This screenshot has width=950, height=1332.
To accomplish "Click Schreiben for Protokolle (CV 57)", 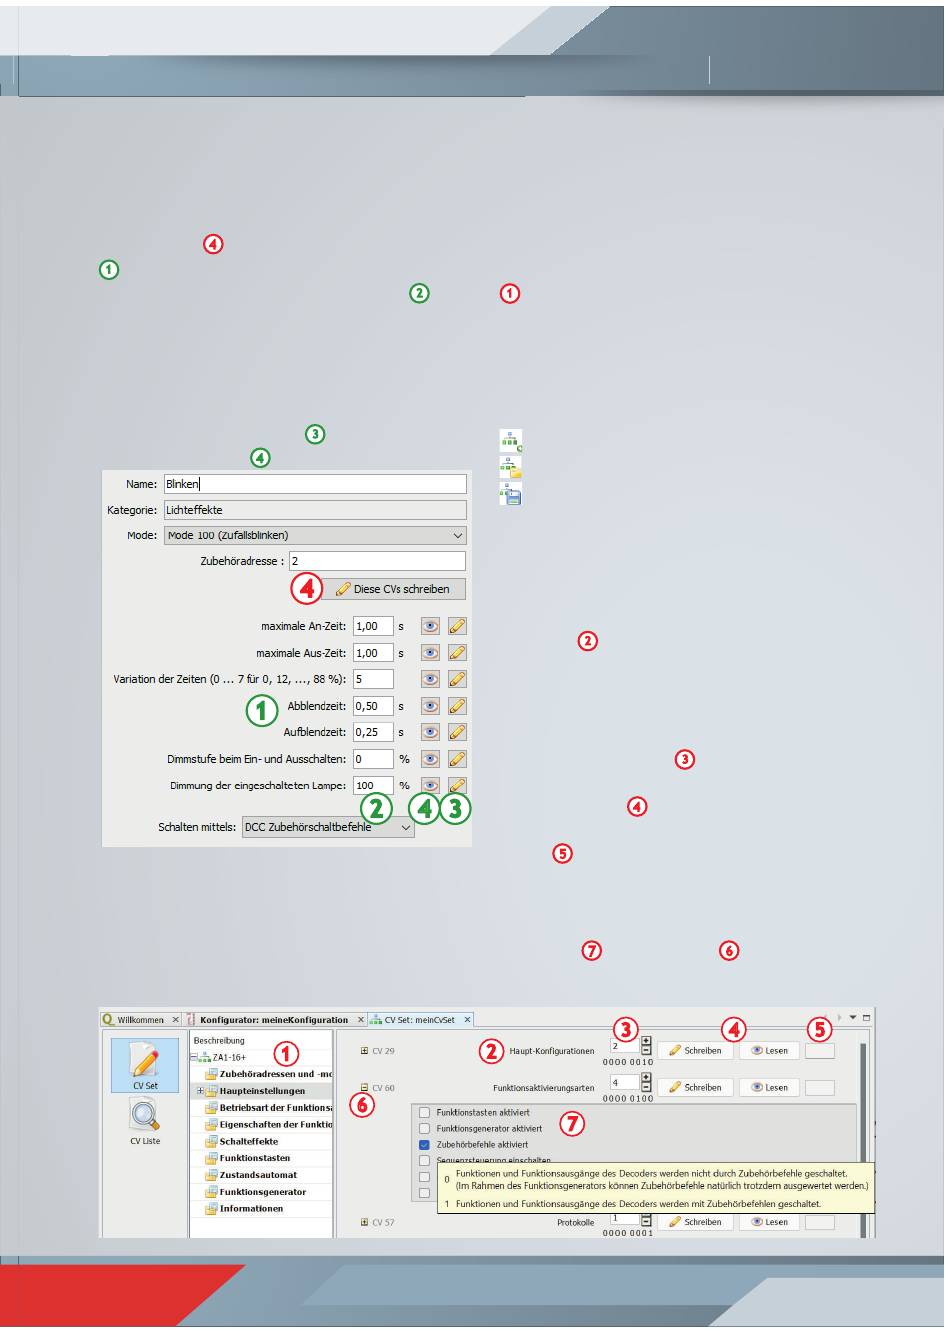I will pos(695,1222).
